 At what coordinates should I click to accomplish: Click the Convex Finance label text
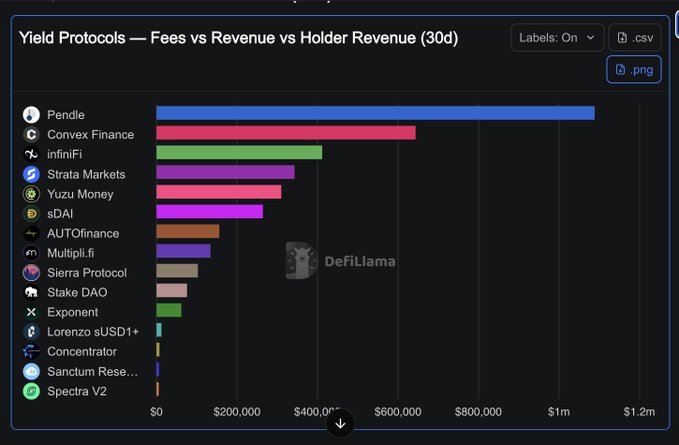tap(91, 135)
